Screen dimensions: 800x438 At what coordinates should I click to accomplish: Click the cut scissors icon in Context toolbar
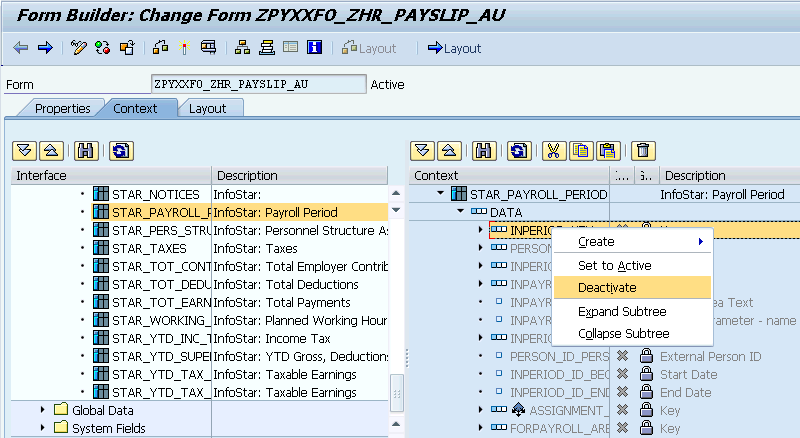tap(551, 151)
